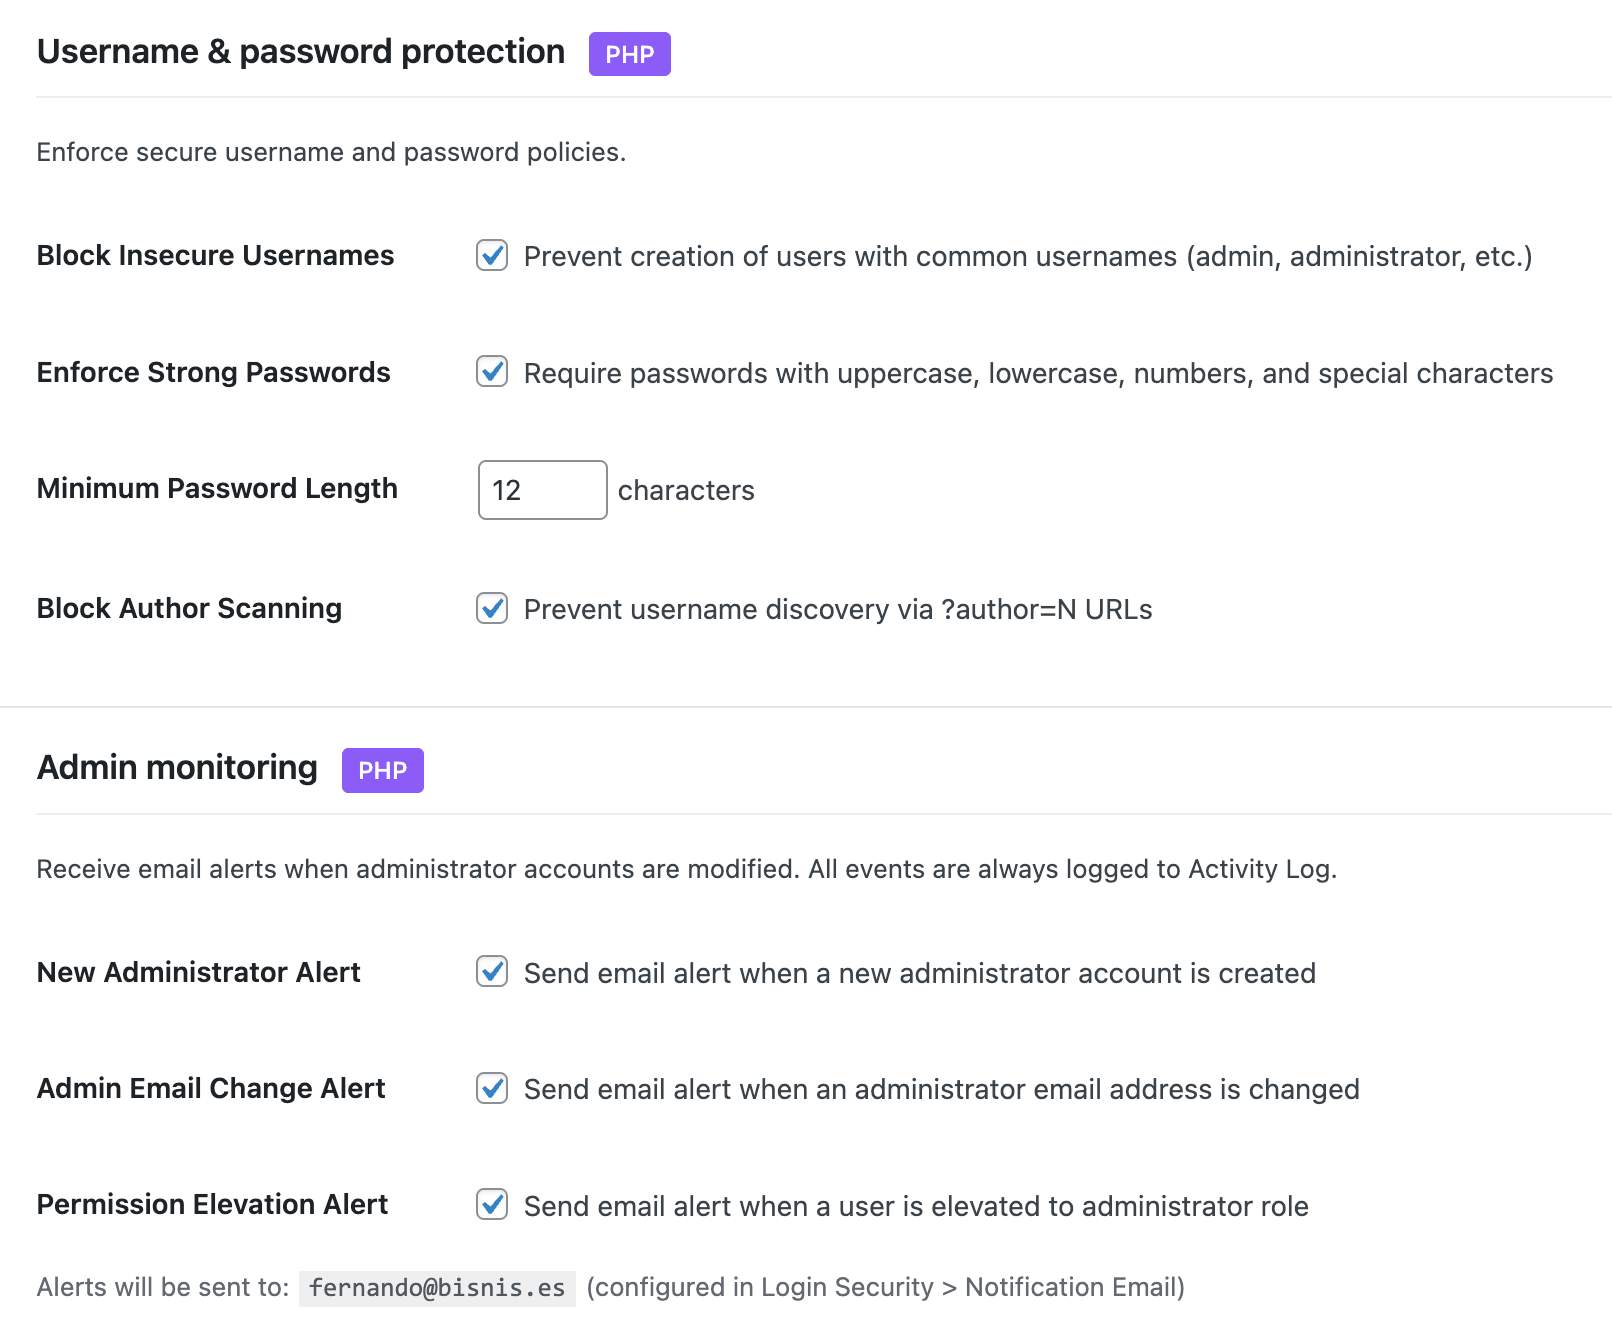The image size is (1612, 1342).
Task: Toggle the Admin Email Change Alert checkbox
Action: click(492, 1088)
